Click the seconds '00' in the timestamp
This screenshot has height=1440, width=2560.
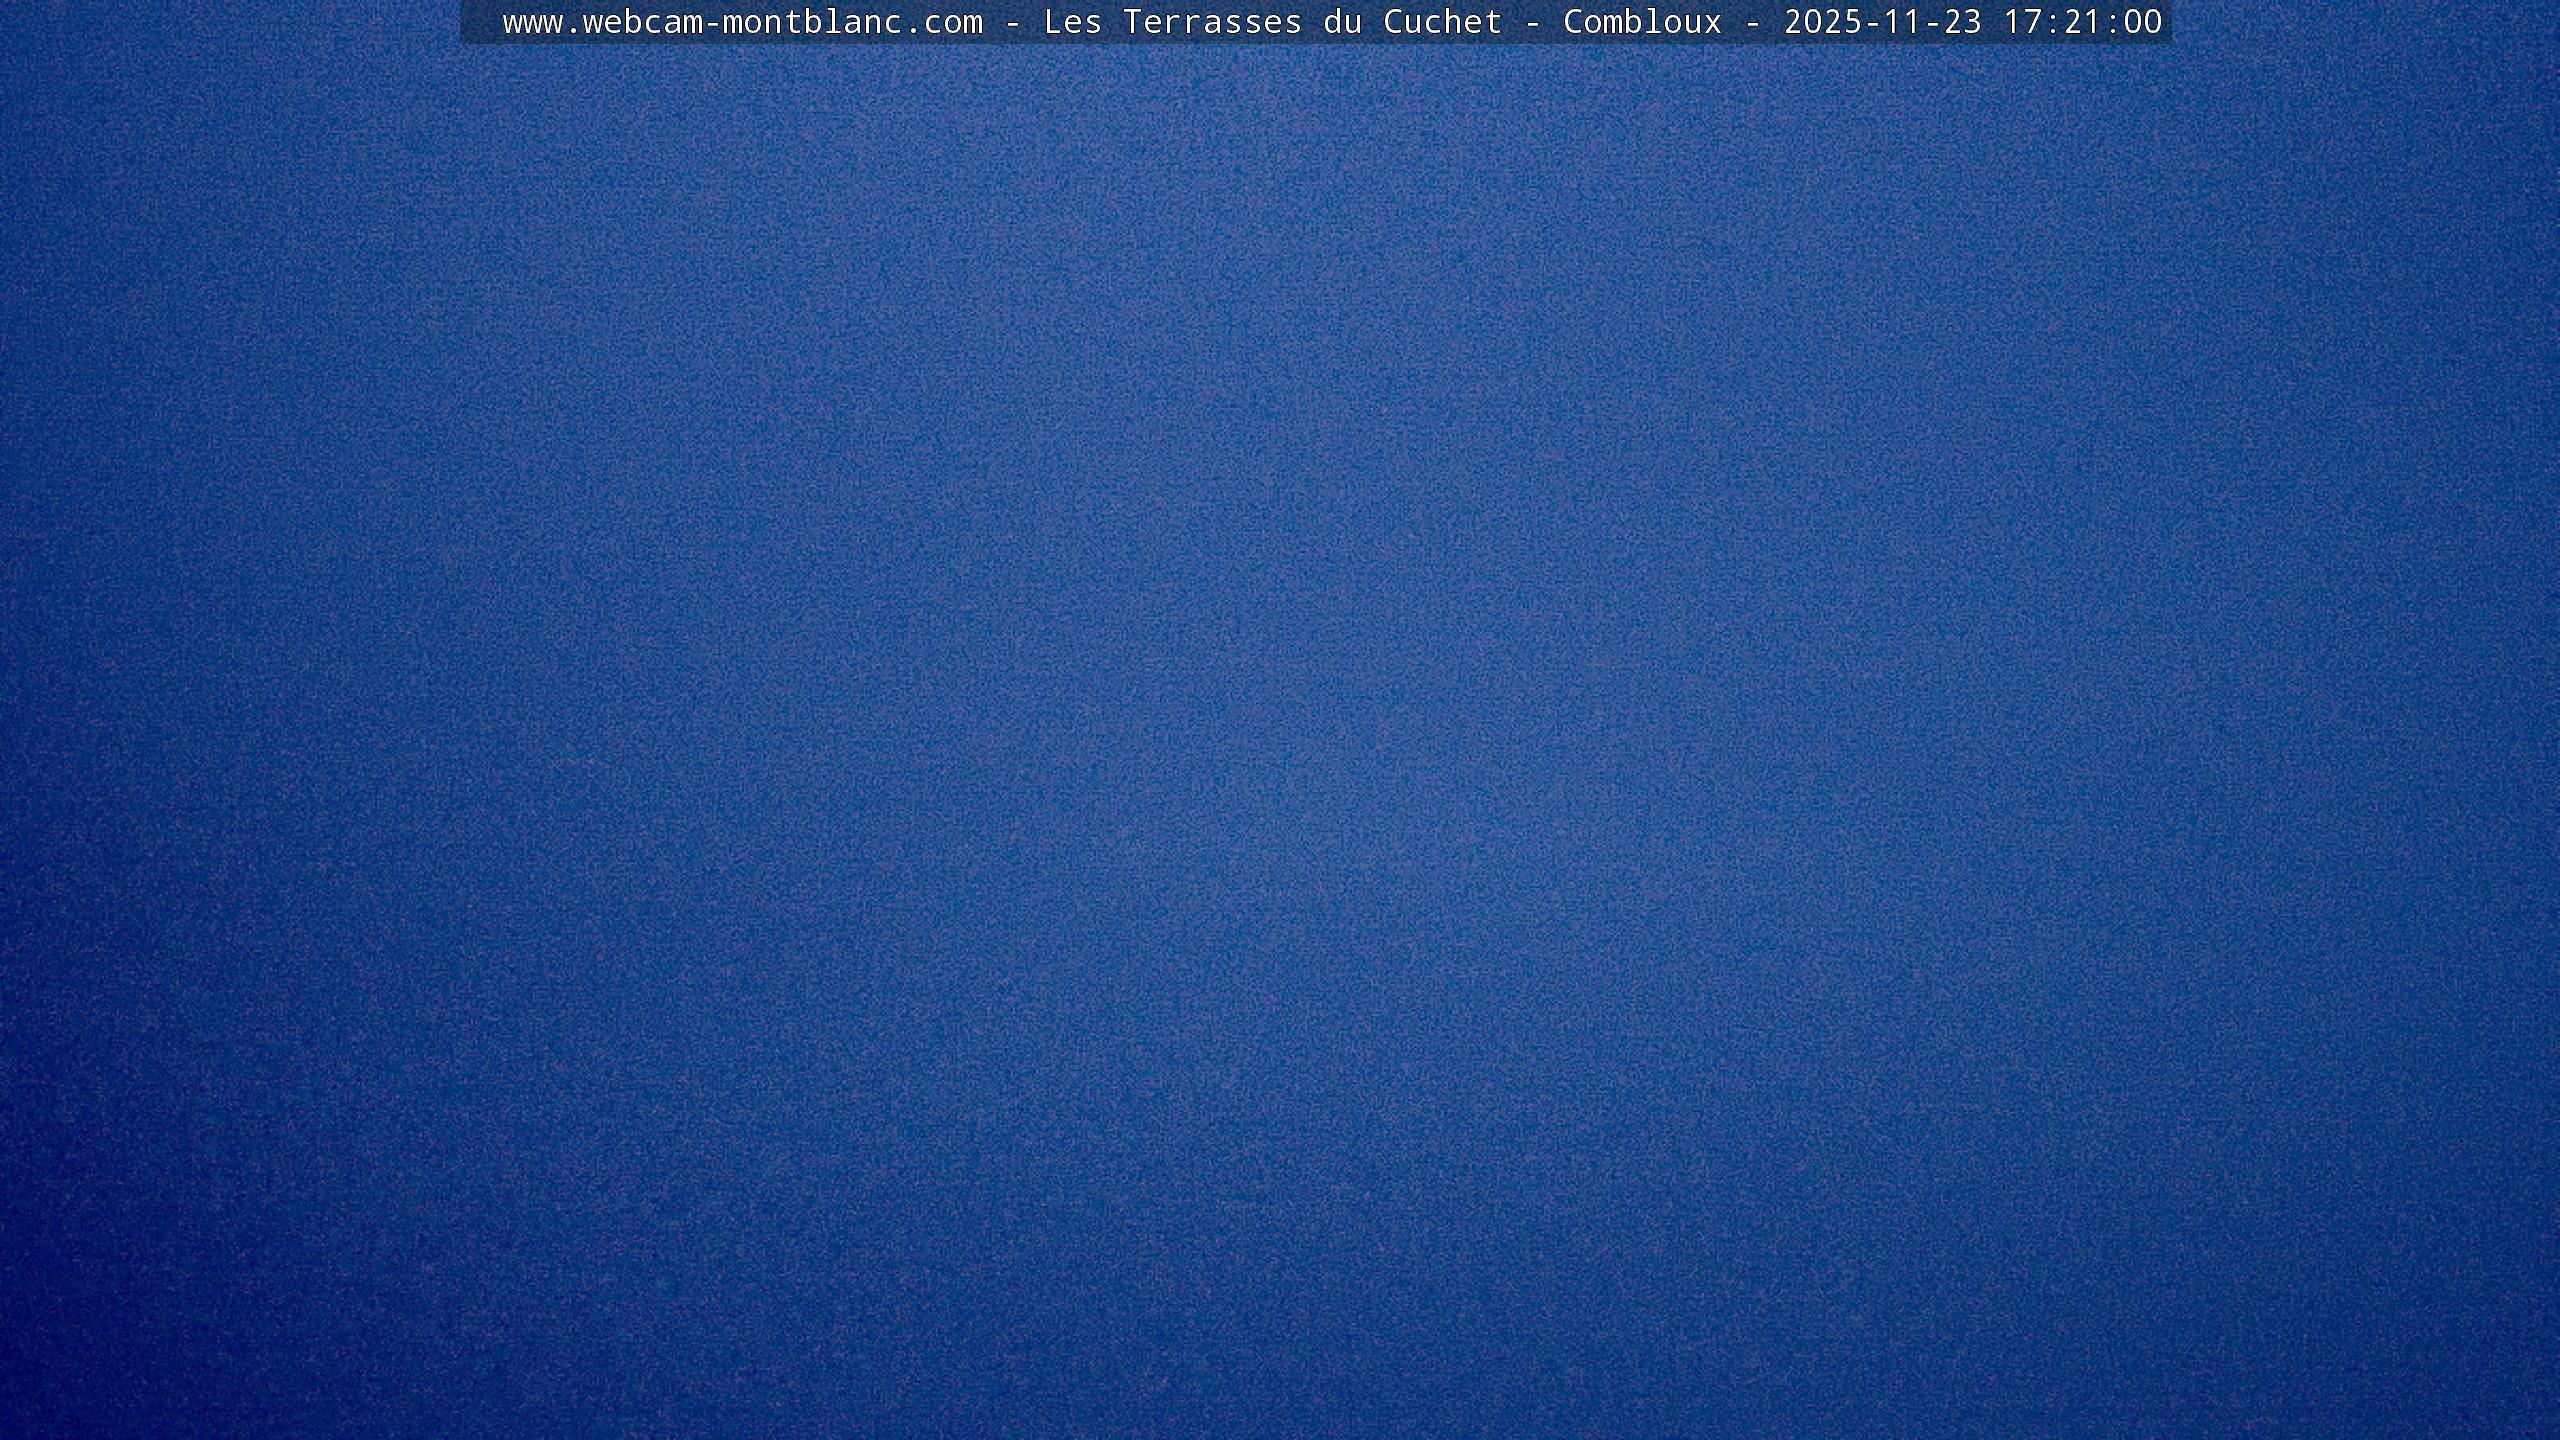(2142, 22)
